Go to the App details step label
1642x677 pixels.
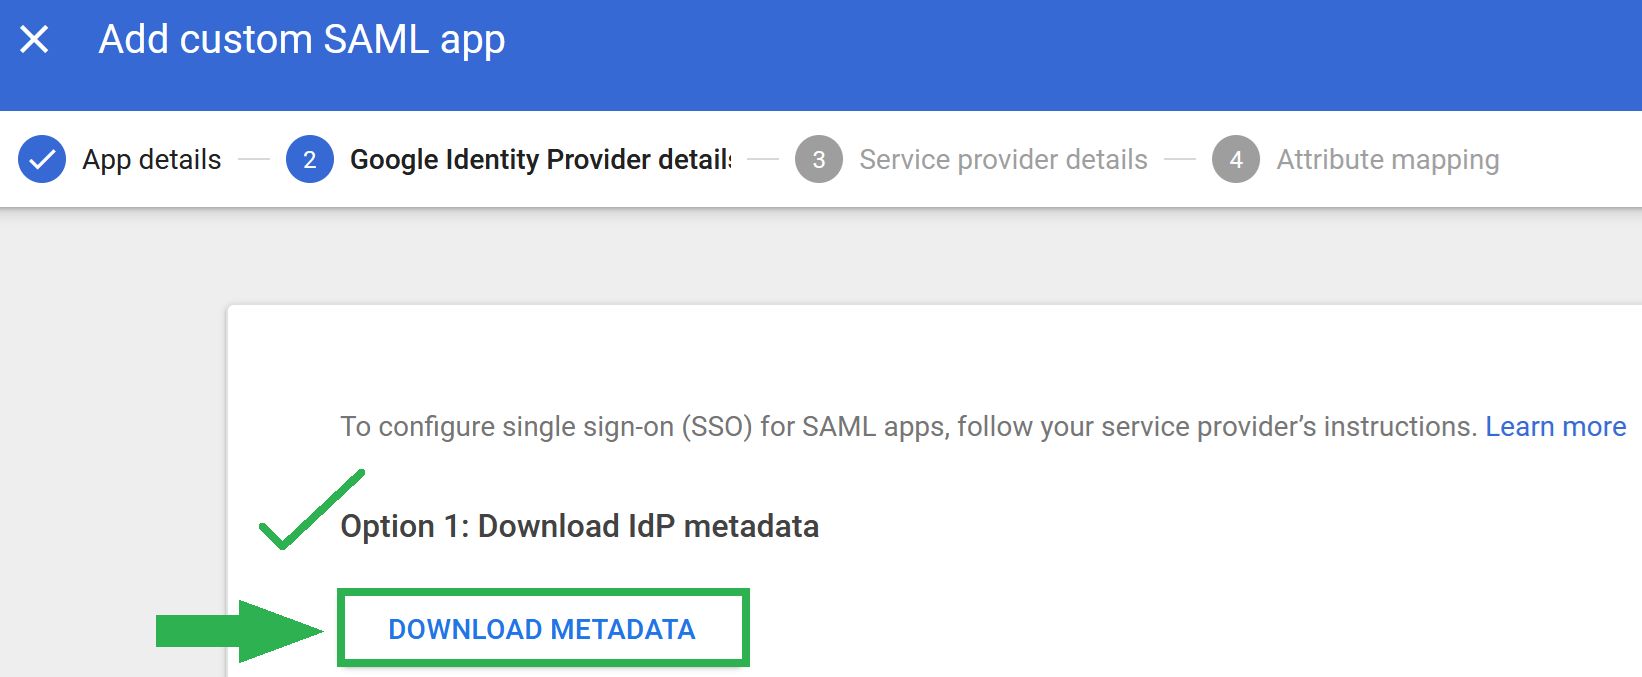click(152, 159)
